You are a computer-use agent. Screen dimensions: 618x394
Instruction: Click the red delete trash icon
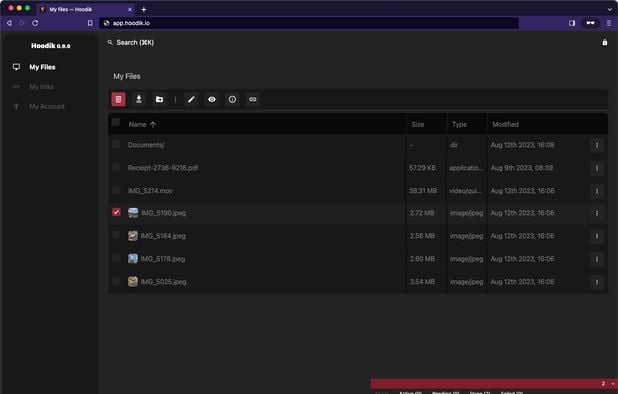point(118,99)
